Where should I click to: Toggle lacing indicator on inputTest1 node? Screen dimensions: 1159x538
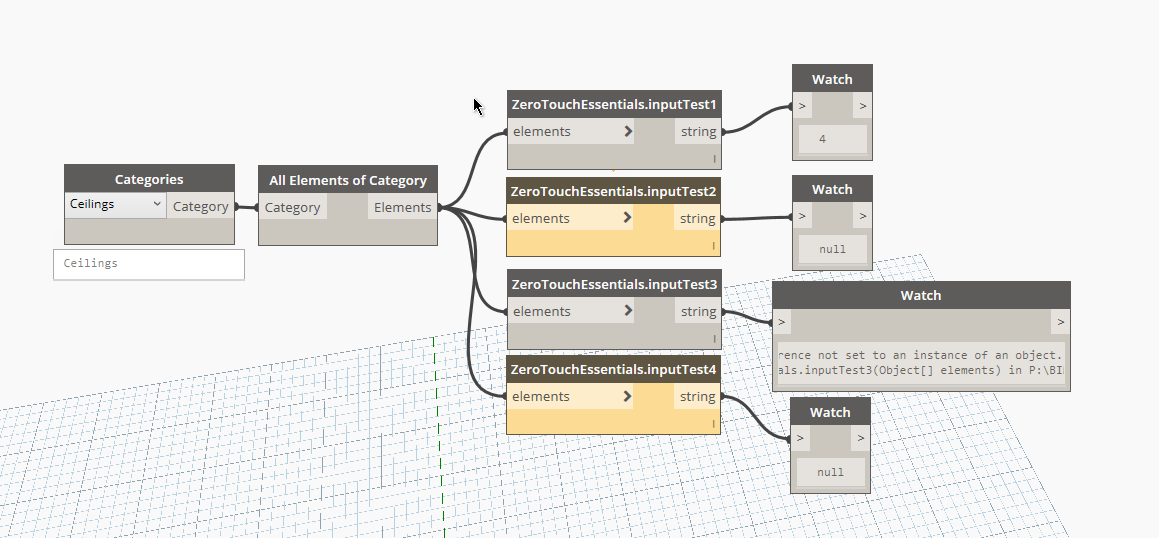(x=714, y=159)
